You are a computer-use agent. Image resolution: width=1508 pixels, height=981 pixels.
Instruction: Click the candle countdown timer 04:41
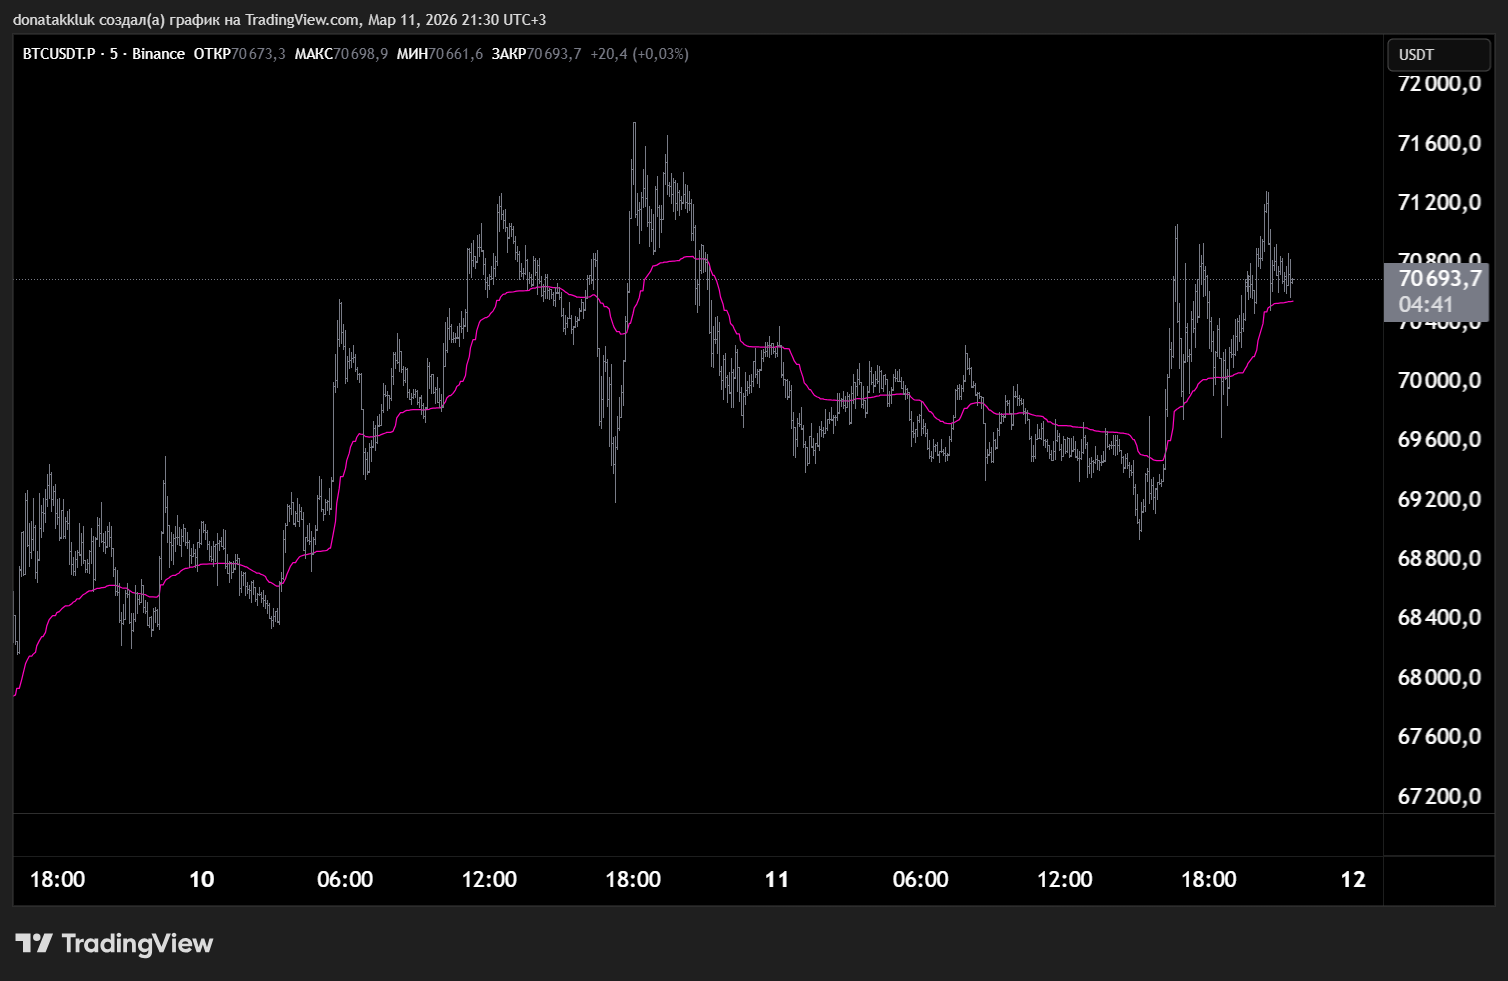click(x=1425, y=305)
